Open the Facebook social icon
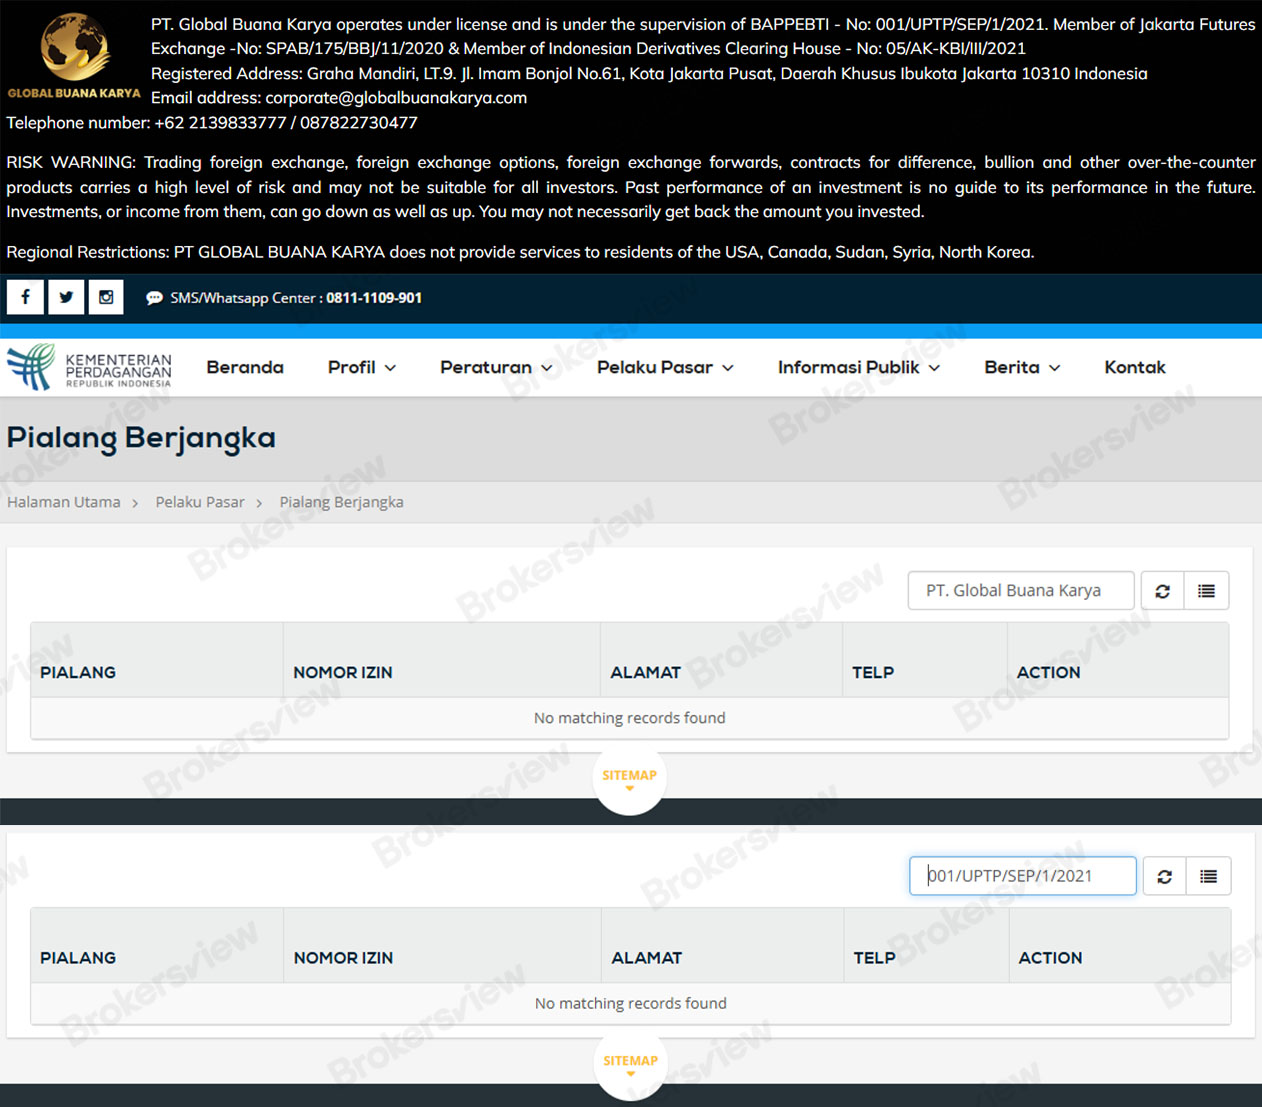1262x1107 pixels. 25,297
